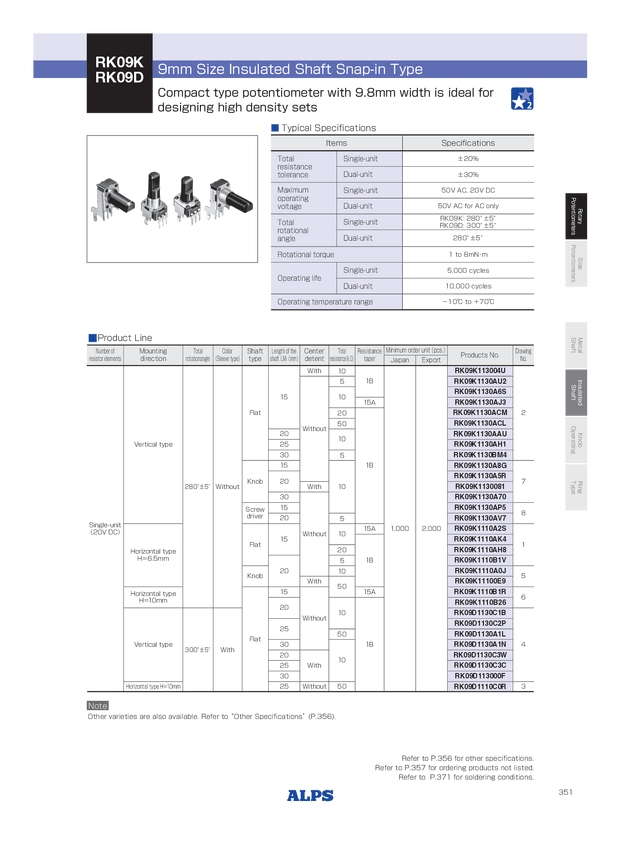621x850 pixels.
Task: Select product number RK09K1130AP5
Action: coord(480,507)
